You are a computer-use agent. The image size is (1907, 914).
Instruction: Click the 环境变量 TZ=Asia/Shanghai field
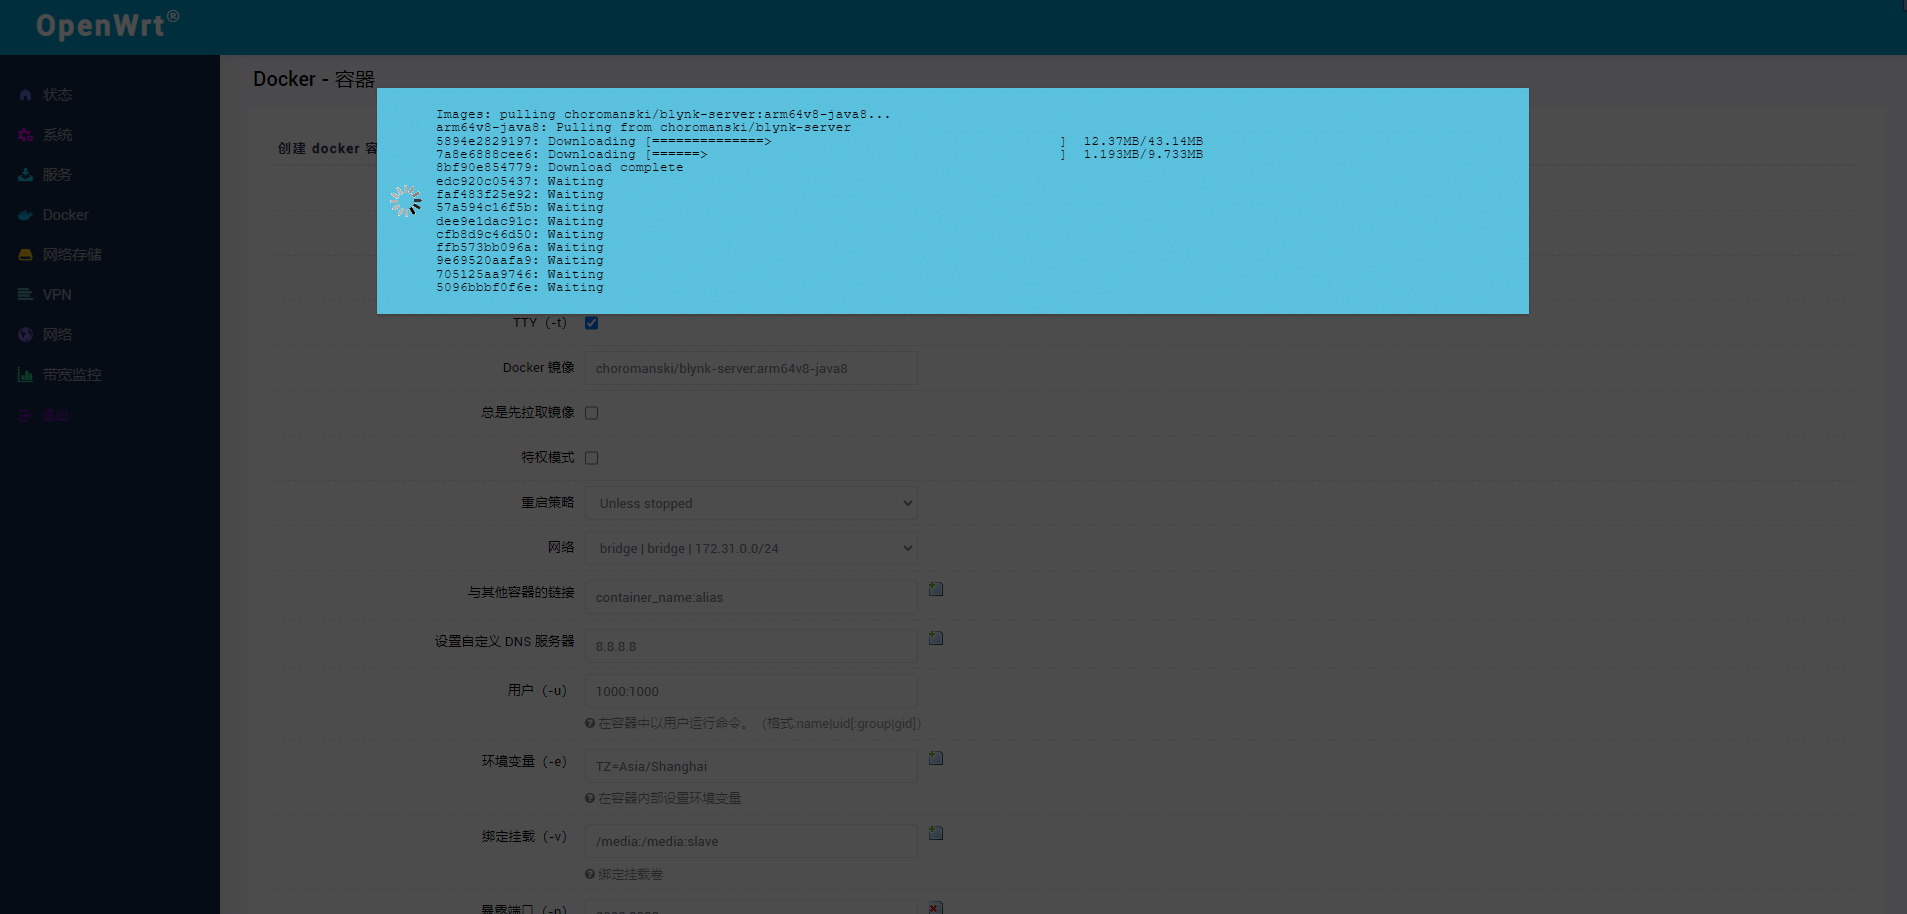point(751,766)
